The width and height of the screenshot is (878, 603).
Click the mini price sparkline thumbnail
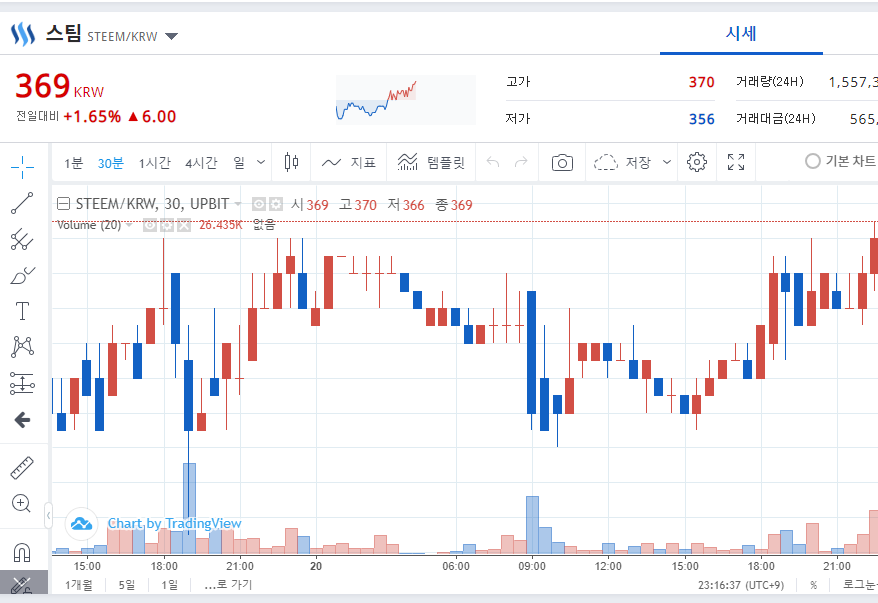click(x=406, y=100)
